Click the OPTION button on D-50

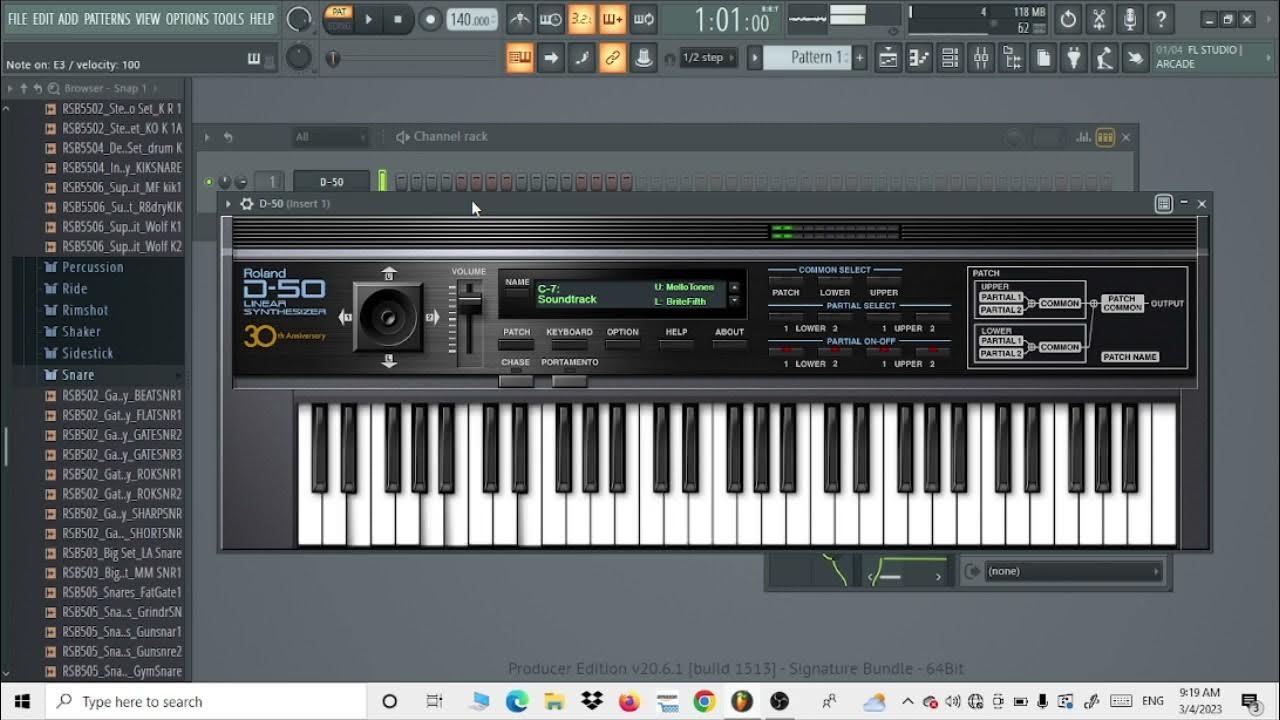(622, 346)
